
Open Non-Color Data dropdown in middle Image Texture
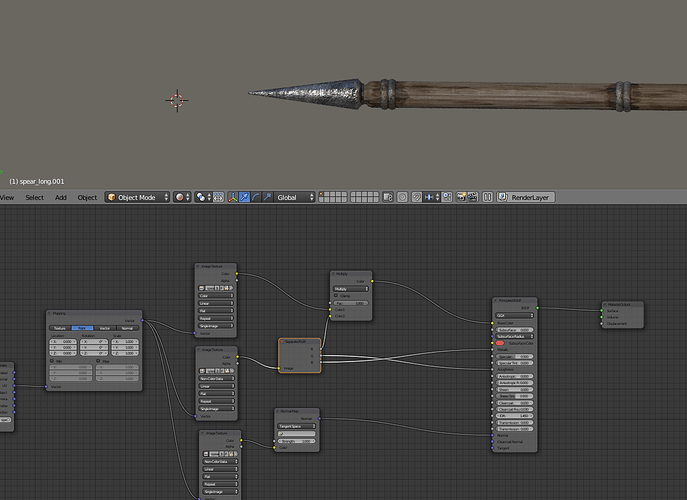click(x=216, y=379)
